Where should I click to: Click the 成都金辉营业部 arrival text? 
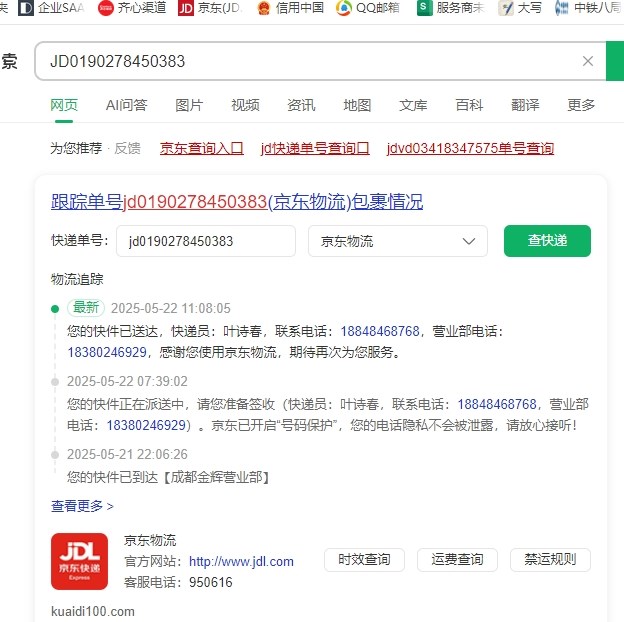coord(168,477)
